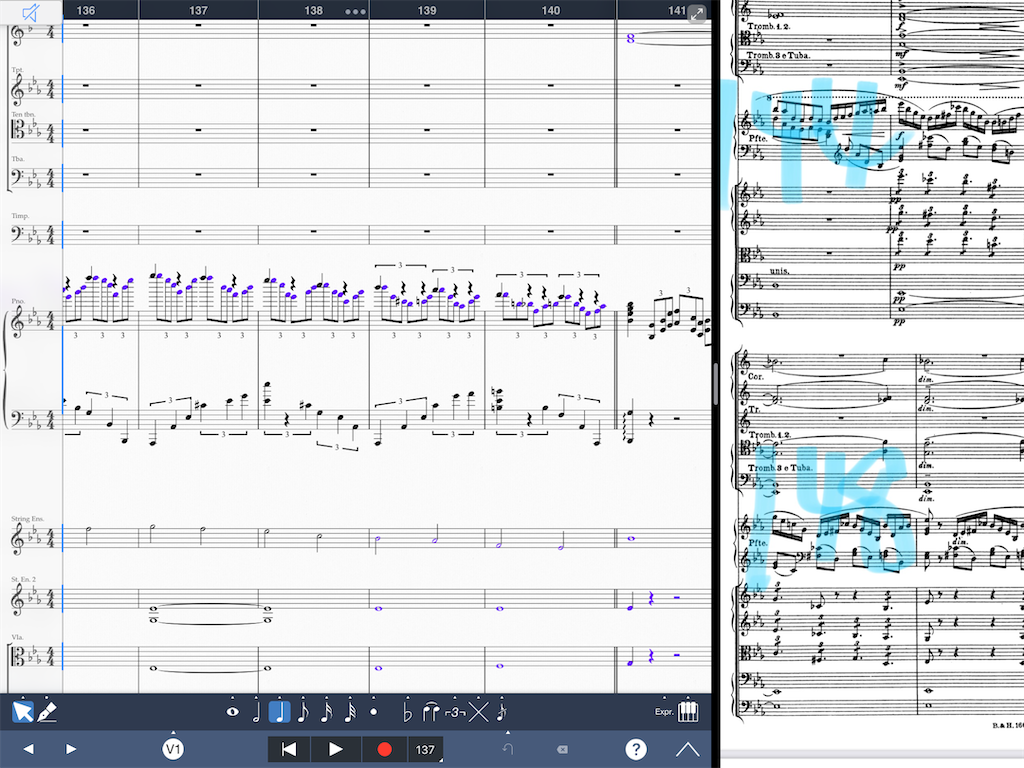Viewport: 1024px width, 768px height.
Task: Select the Timp. staff label
Action: click(x=20, y=216)
